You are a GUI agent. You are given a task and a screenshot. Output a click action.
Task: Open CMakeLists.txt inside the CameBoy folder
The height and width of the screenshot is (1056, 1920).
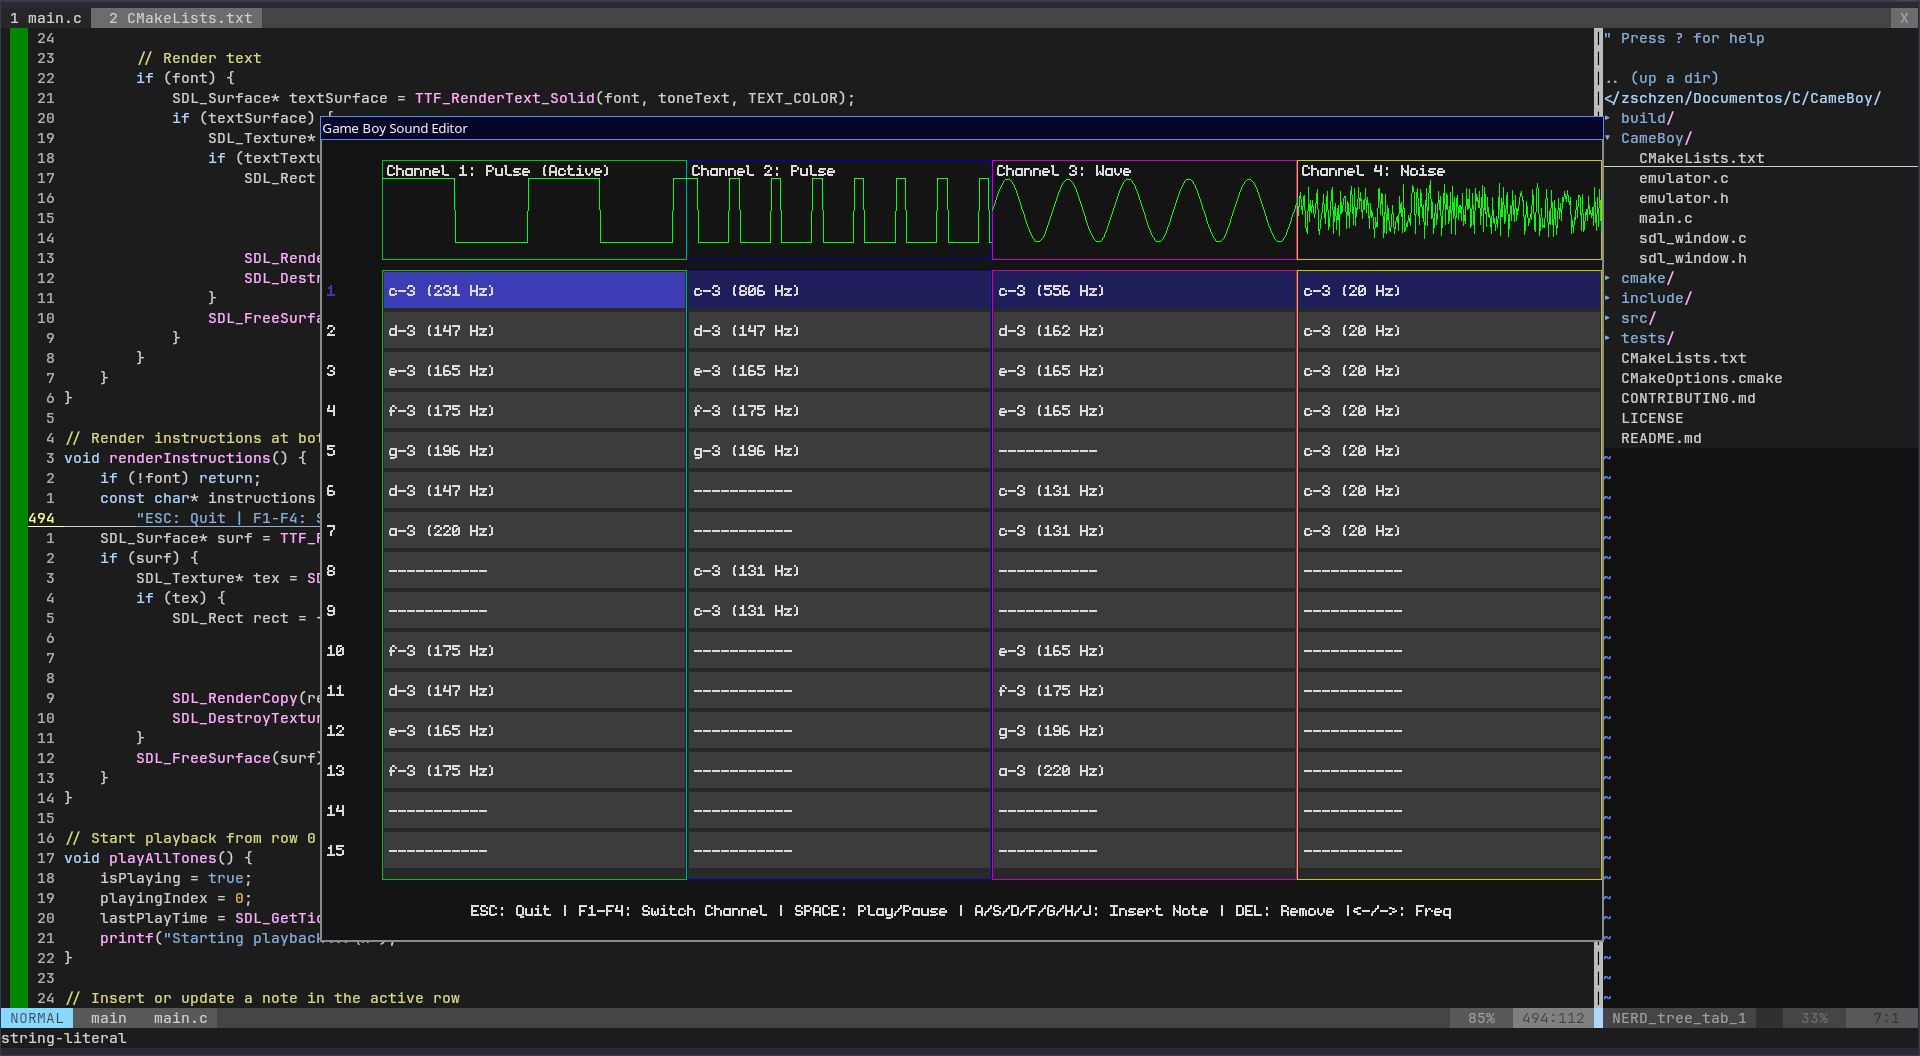(x=1701, y=158)
